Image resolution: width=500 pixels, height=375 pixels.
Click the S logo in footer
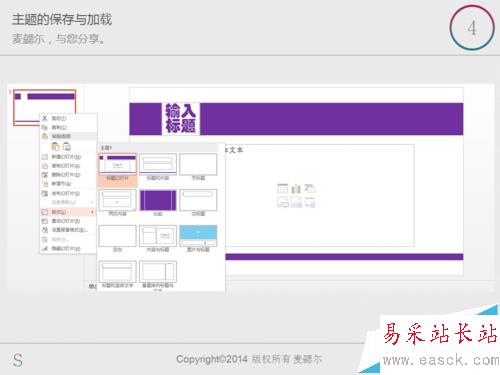18,360
